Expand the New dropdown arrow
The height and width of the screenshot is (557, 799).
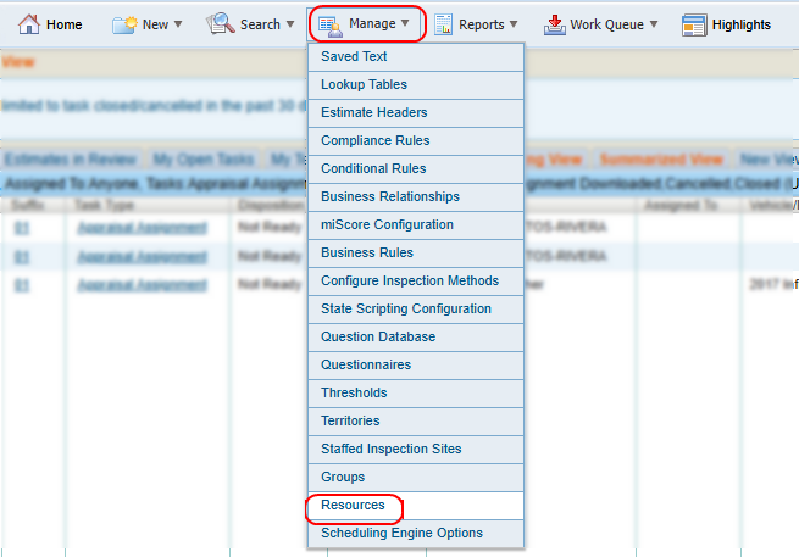178,25
